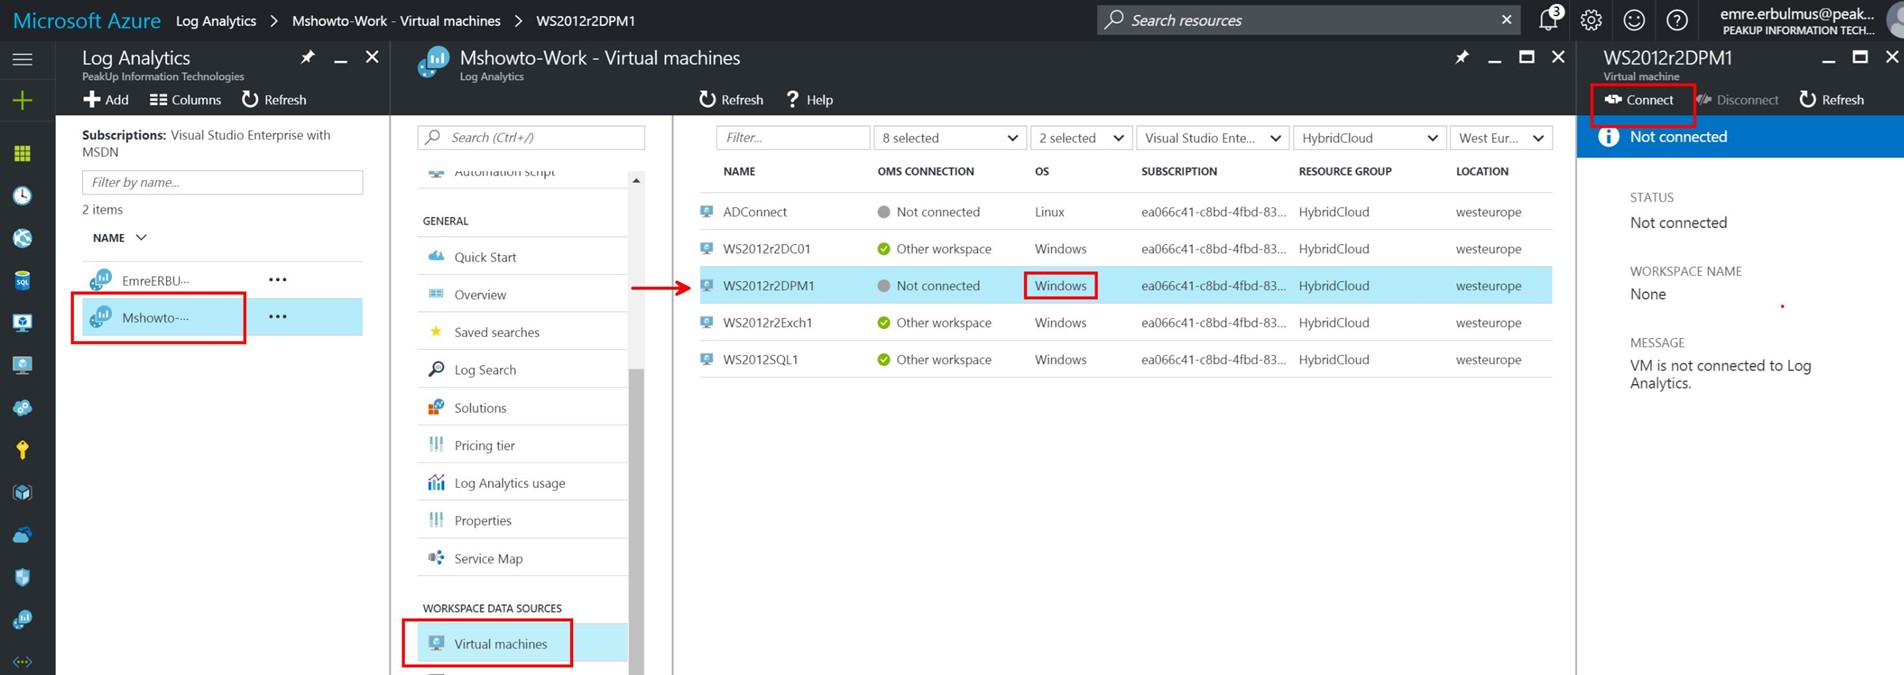
Task: Clear the Search resources box
Action: 1506,20
